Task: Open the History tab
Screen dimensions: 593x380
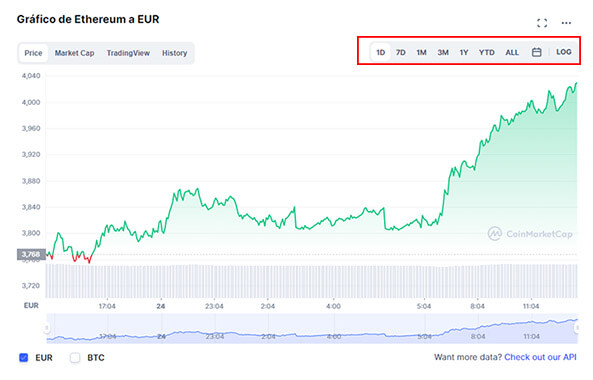Action: tap(174, 53)
